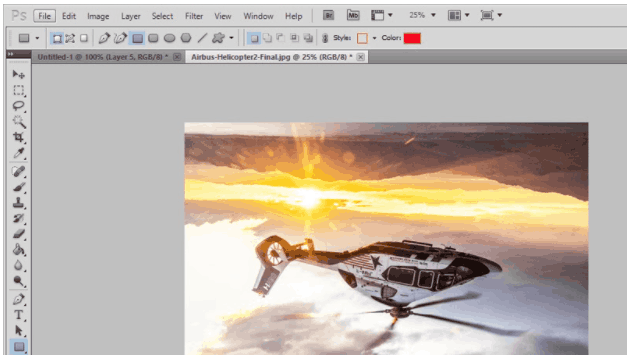Open the View menu

click(222, 16)
